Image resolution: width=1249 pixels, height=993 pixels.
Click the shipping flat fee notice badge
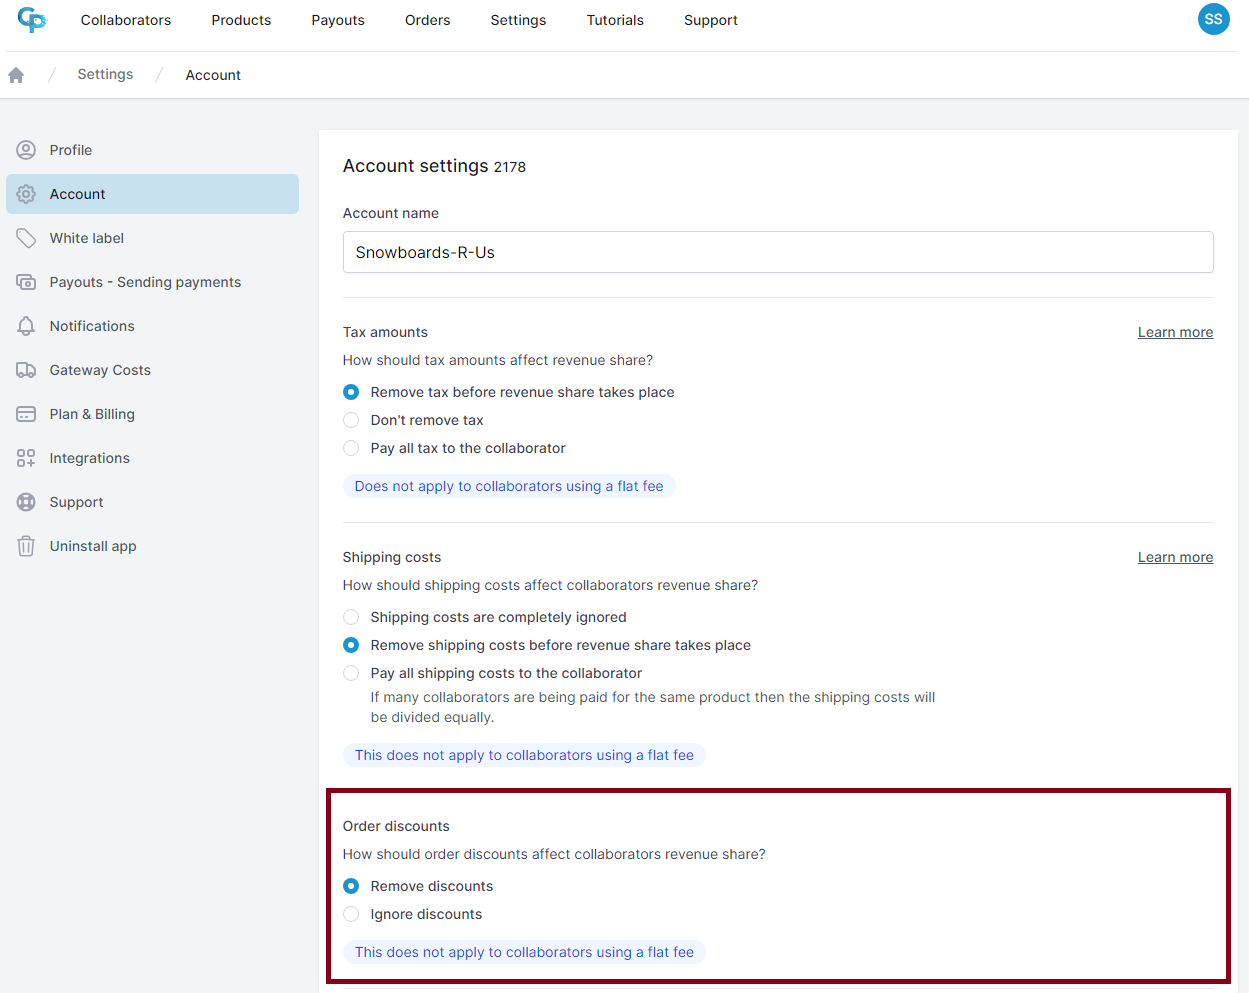[524, 755]
